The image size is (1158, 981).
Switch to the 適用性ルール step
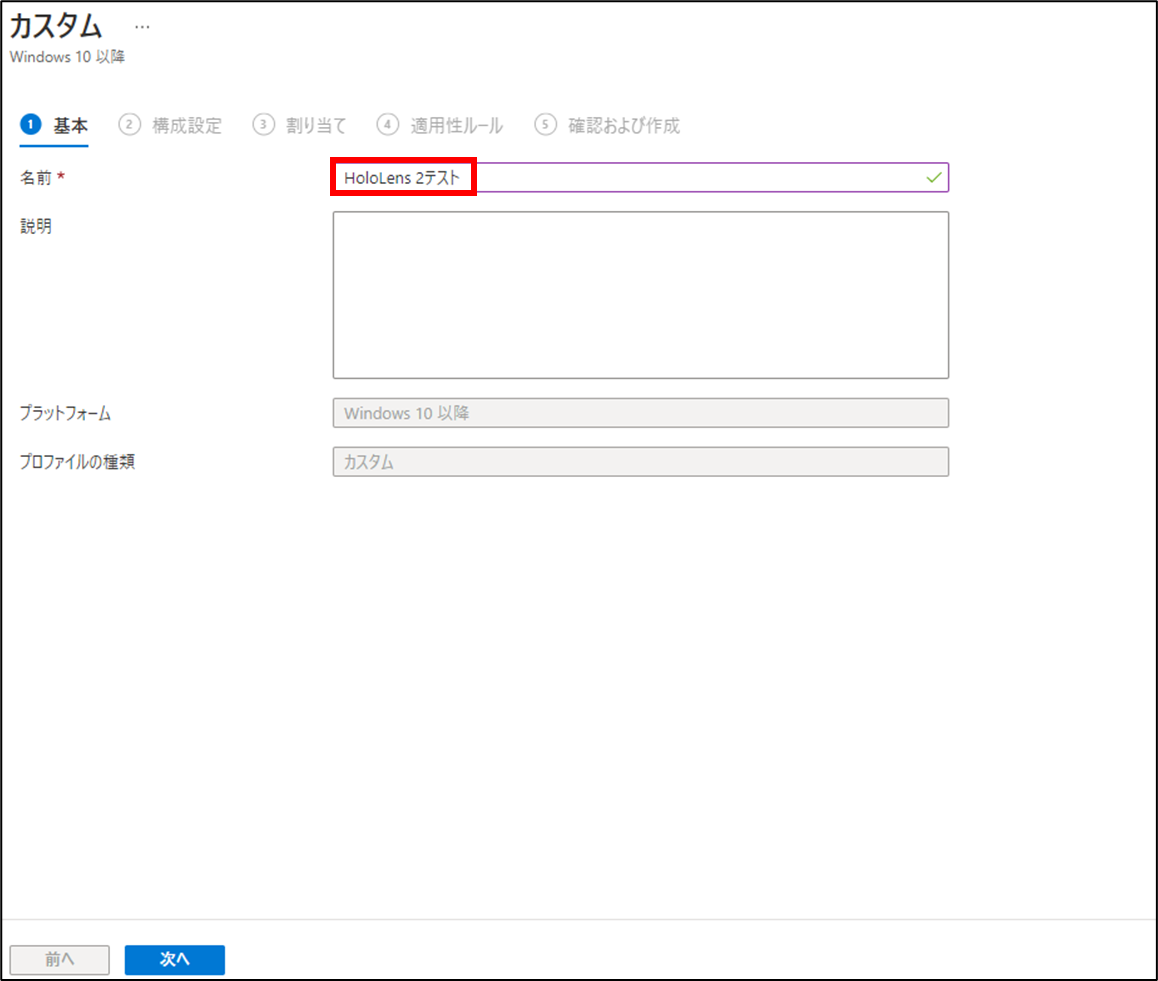[440, 126]
